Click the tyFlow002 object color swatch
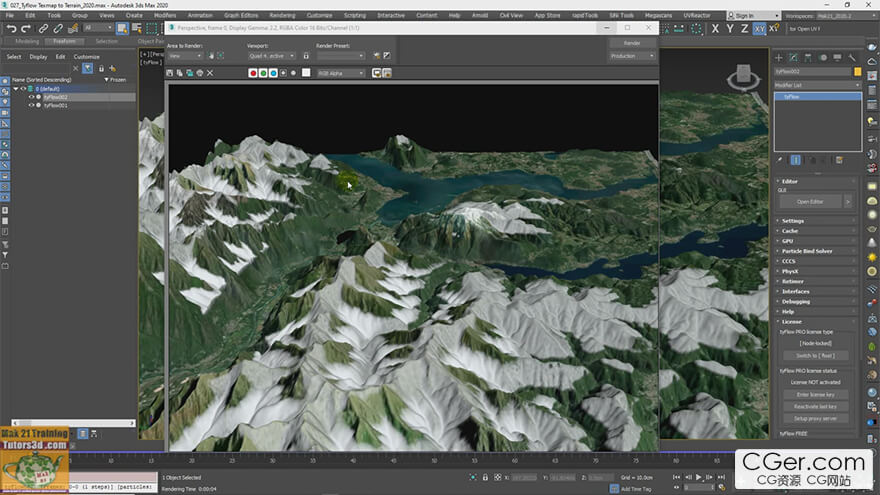 tap(857, 71)
